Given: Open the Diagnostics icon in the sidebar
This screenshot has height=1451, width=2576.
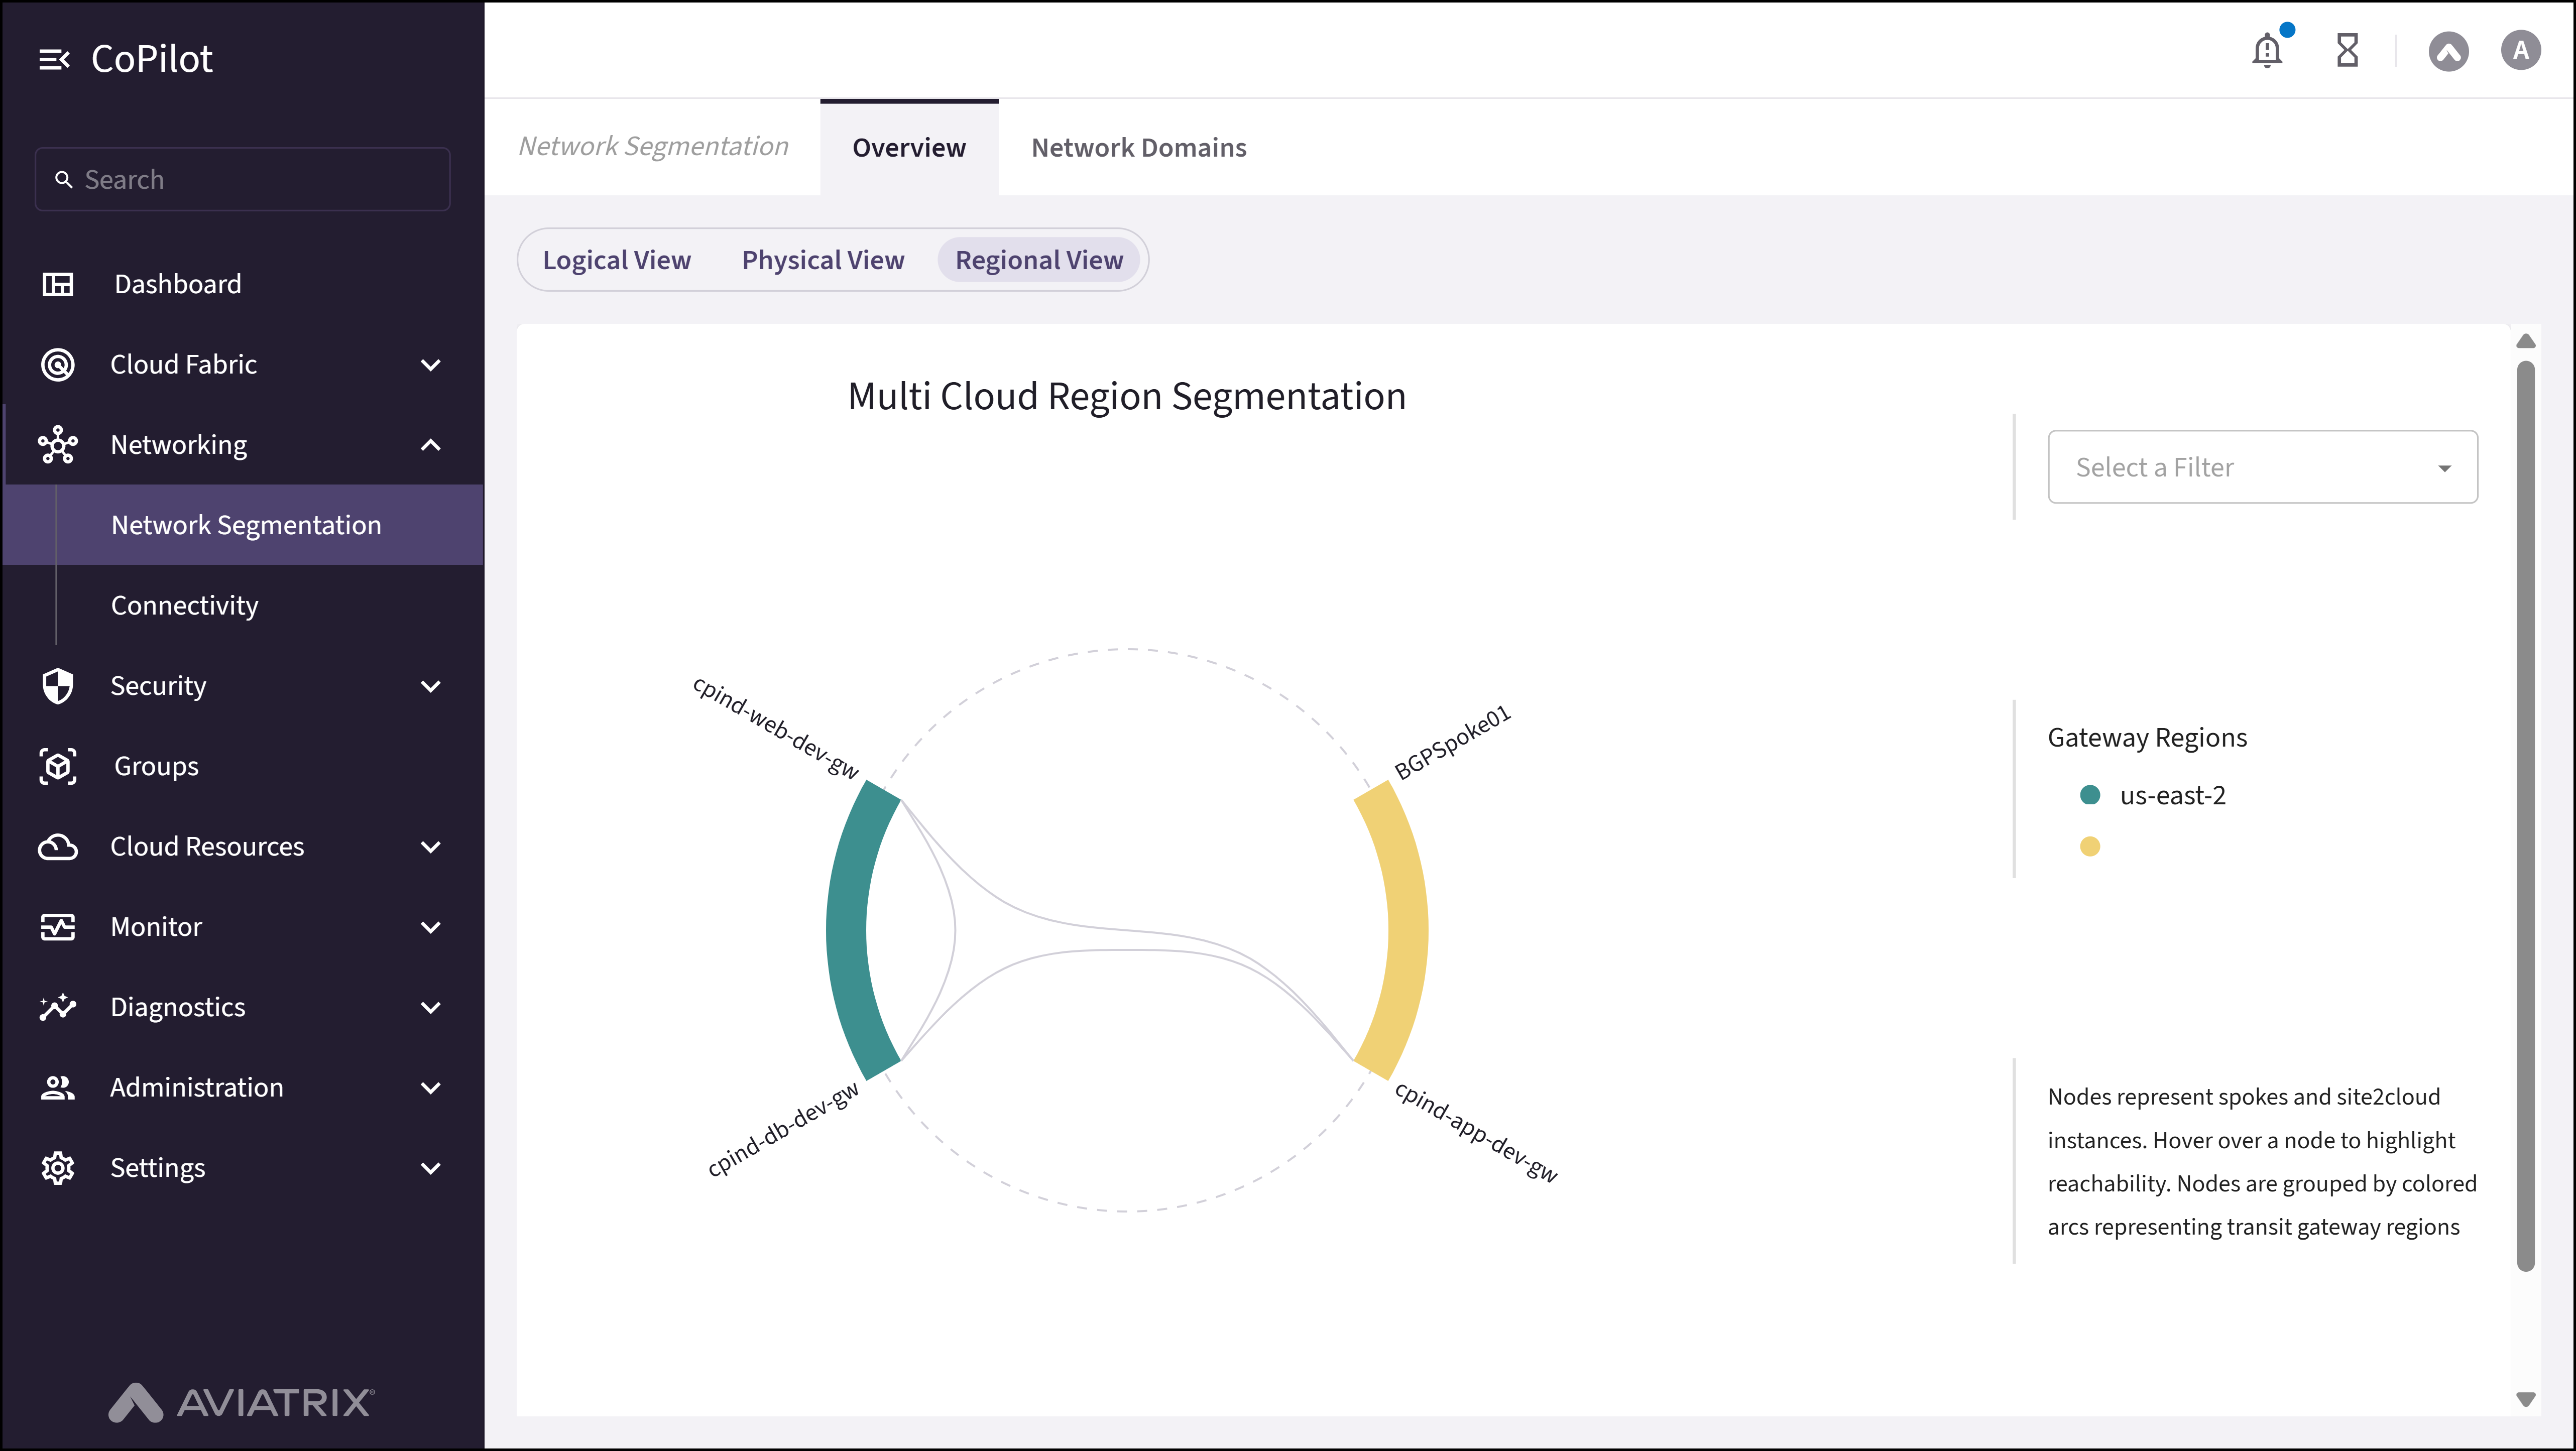Looking at the screenshot, I should [x=57, y=1007].
